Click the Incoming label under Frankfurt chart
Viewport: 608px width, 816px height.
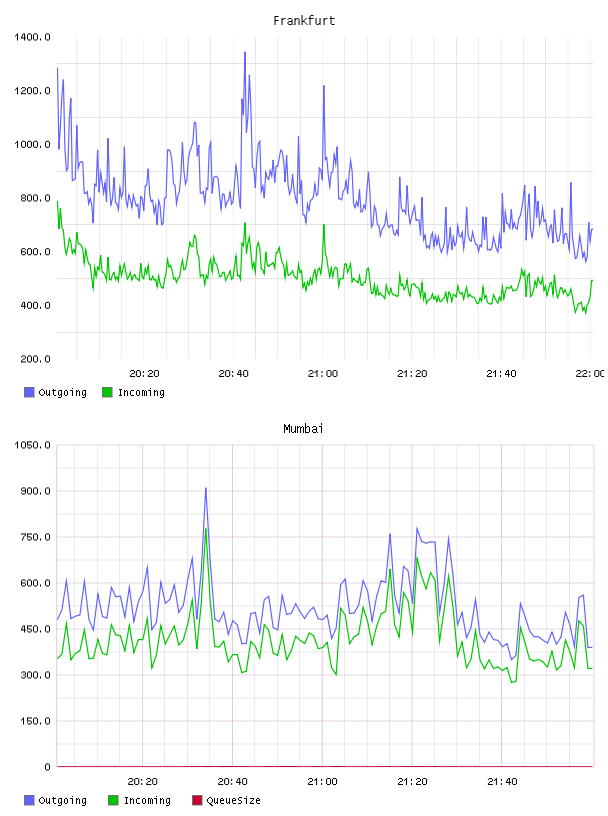[141, 392]
